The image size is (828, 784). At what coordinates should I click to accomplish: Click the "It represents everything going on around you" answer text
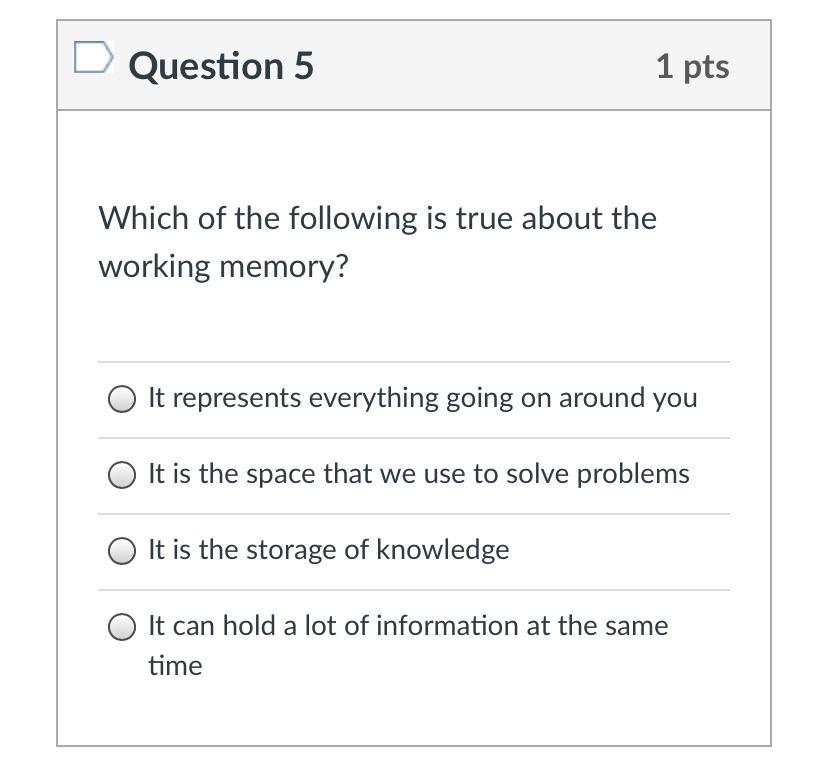[x=422, y=398]
